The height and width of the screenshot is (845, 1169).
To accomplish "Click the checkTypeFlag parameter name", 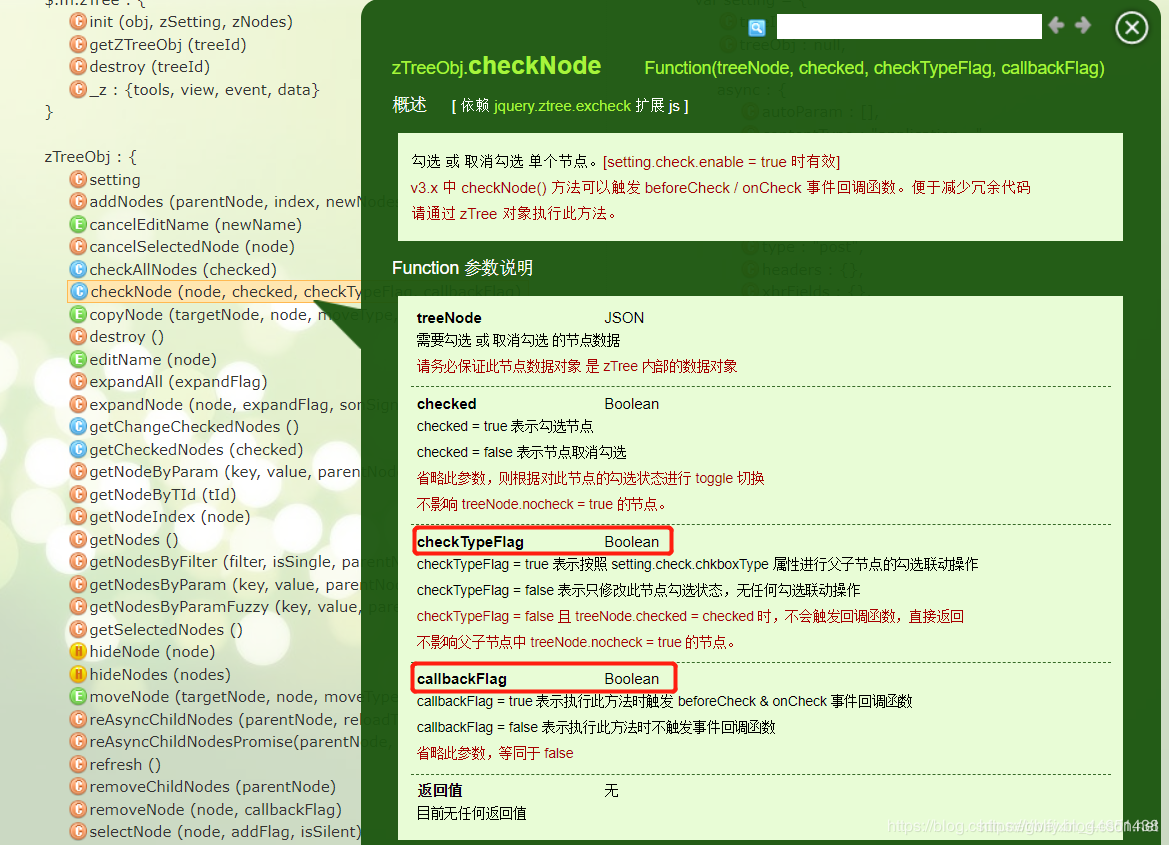I will [x=470, y=541].
